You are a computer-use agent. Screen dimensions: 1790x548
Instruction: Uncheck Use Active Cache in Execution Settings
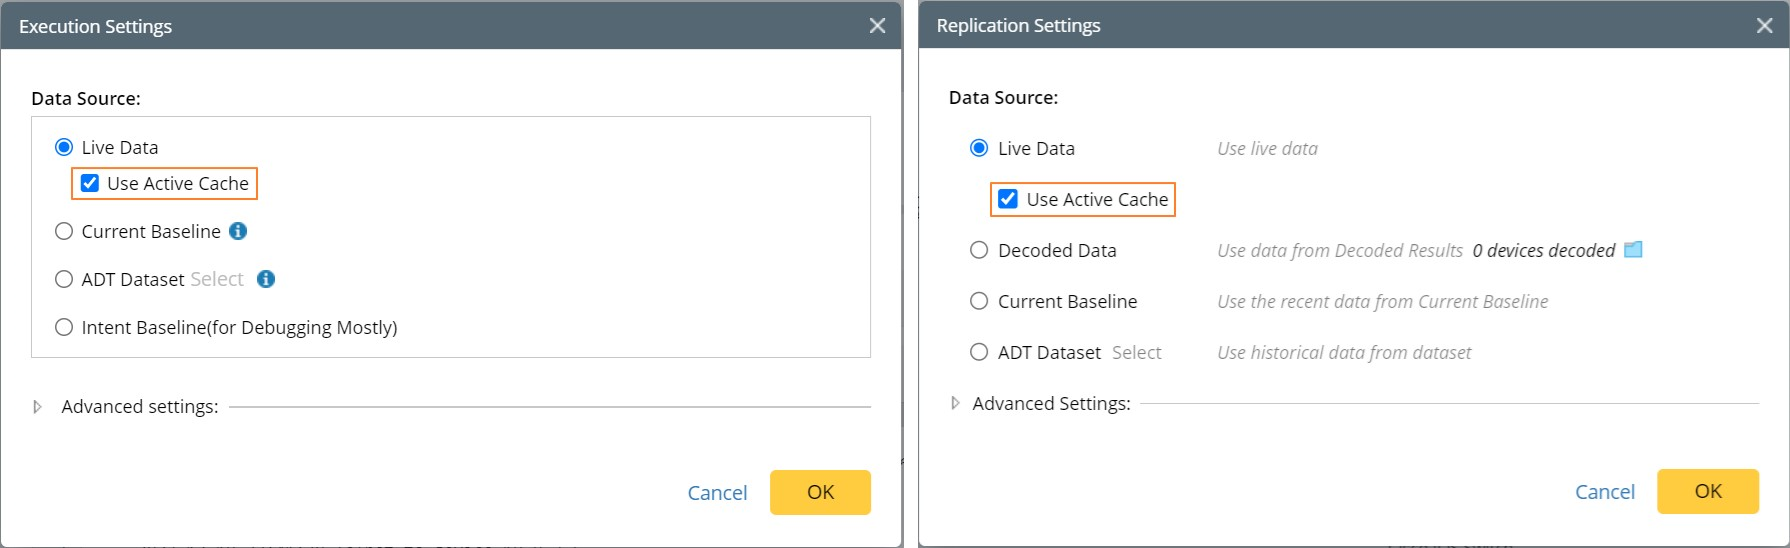[90, 183]
